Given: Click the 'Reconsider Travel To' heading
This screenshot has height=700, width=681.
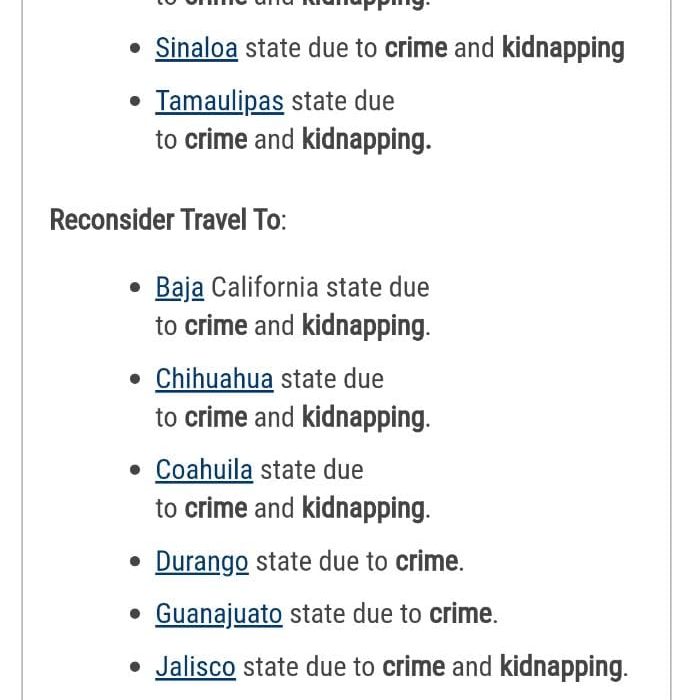Looking at the screenshot, I should pos(168,220).
